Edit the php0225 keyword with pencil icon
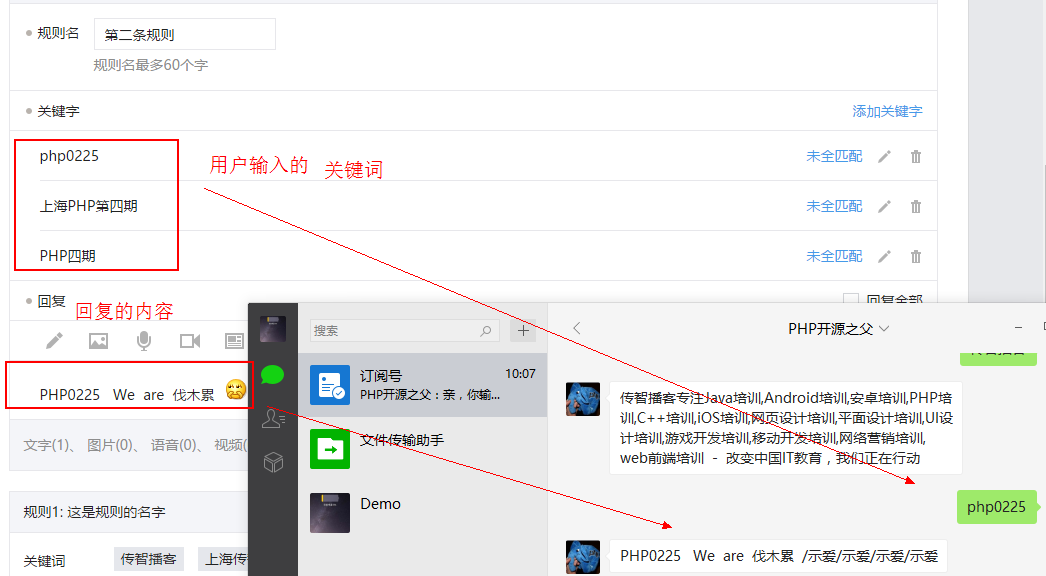This screenshot has width=1046, height=576. (x=884, y=156)
